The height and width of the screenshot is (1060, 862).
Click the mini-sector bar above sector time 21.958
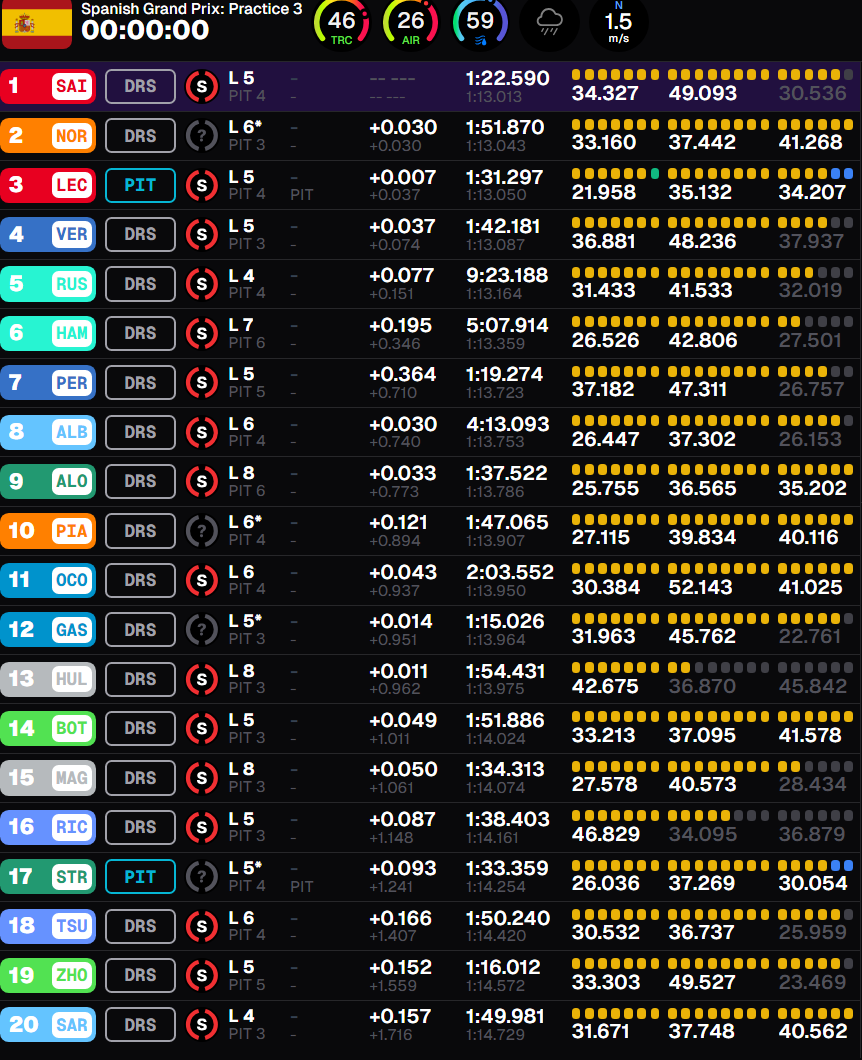(x=615, y=174)
